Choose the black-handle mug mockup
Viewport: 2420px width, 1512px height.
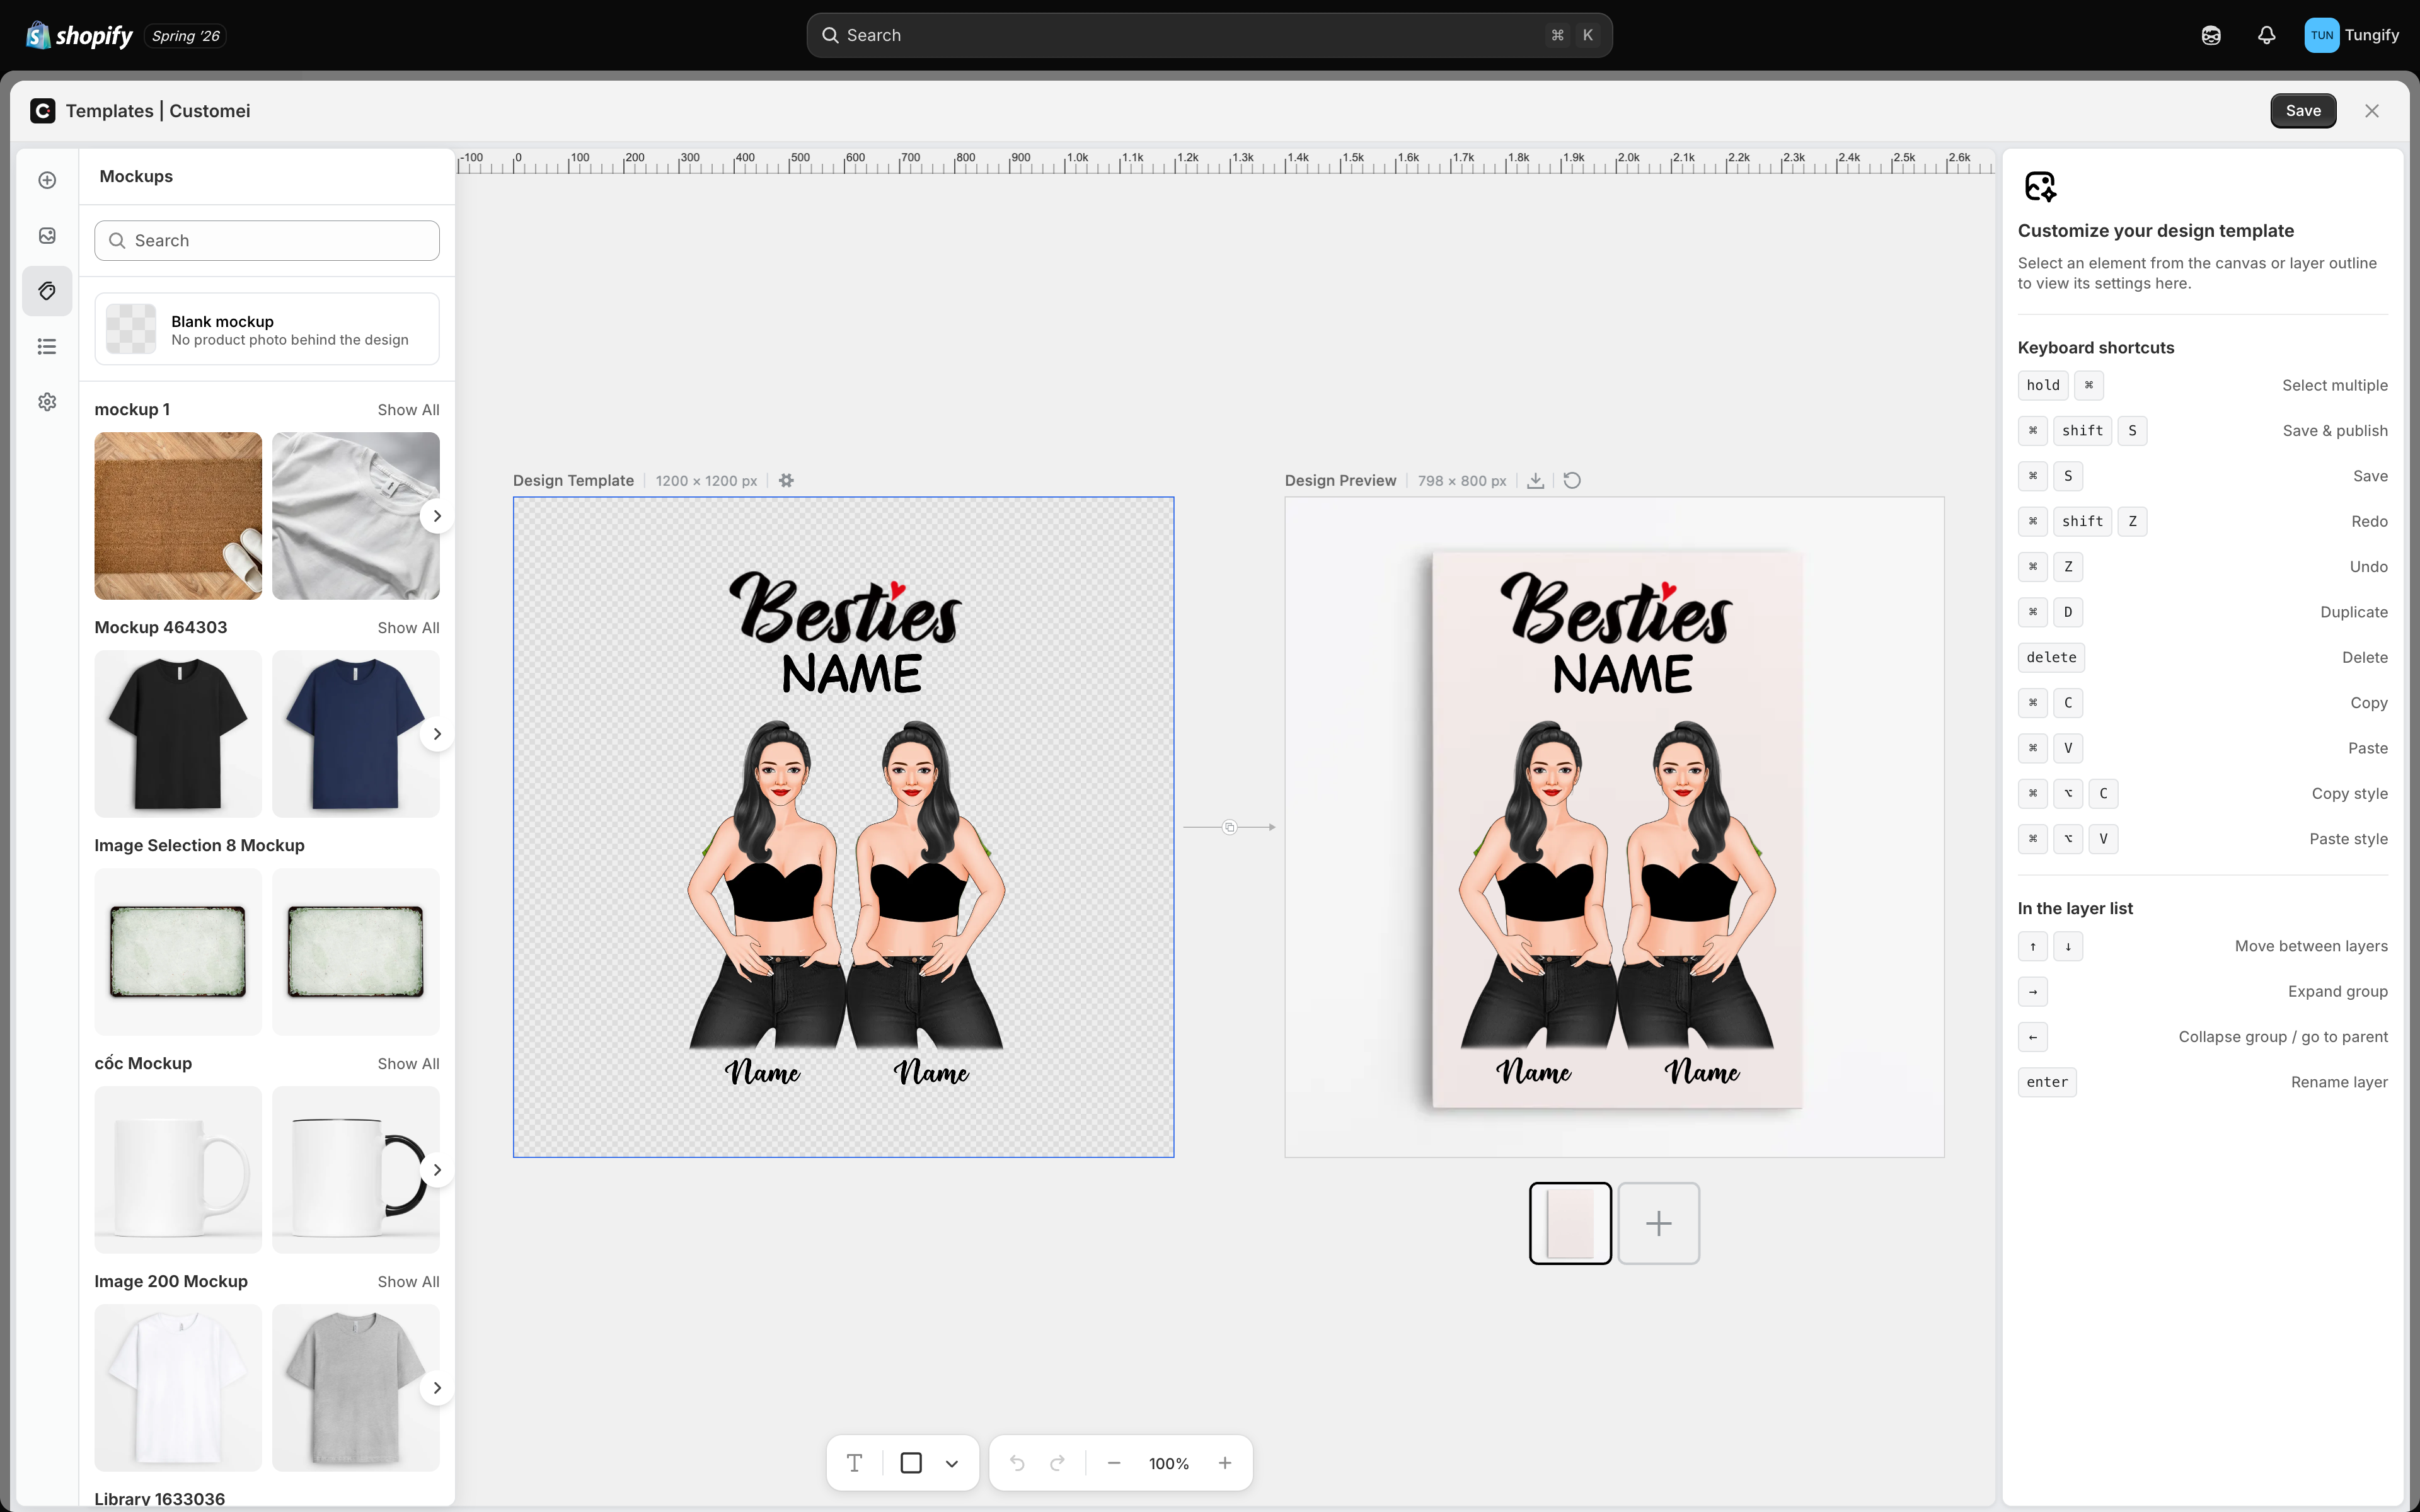(x=355, y=1170)
